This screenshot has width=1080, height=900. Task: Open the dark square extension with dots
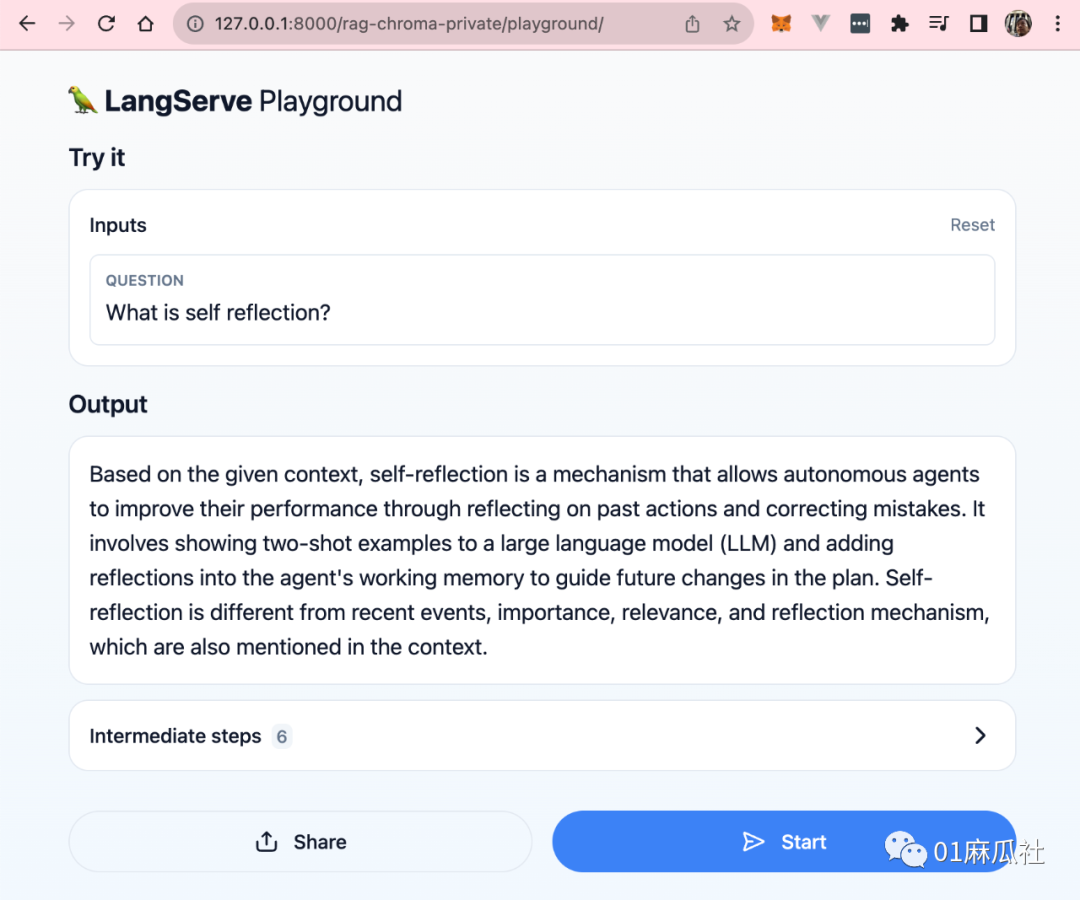pos(860,24)
